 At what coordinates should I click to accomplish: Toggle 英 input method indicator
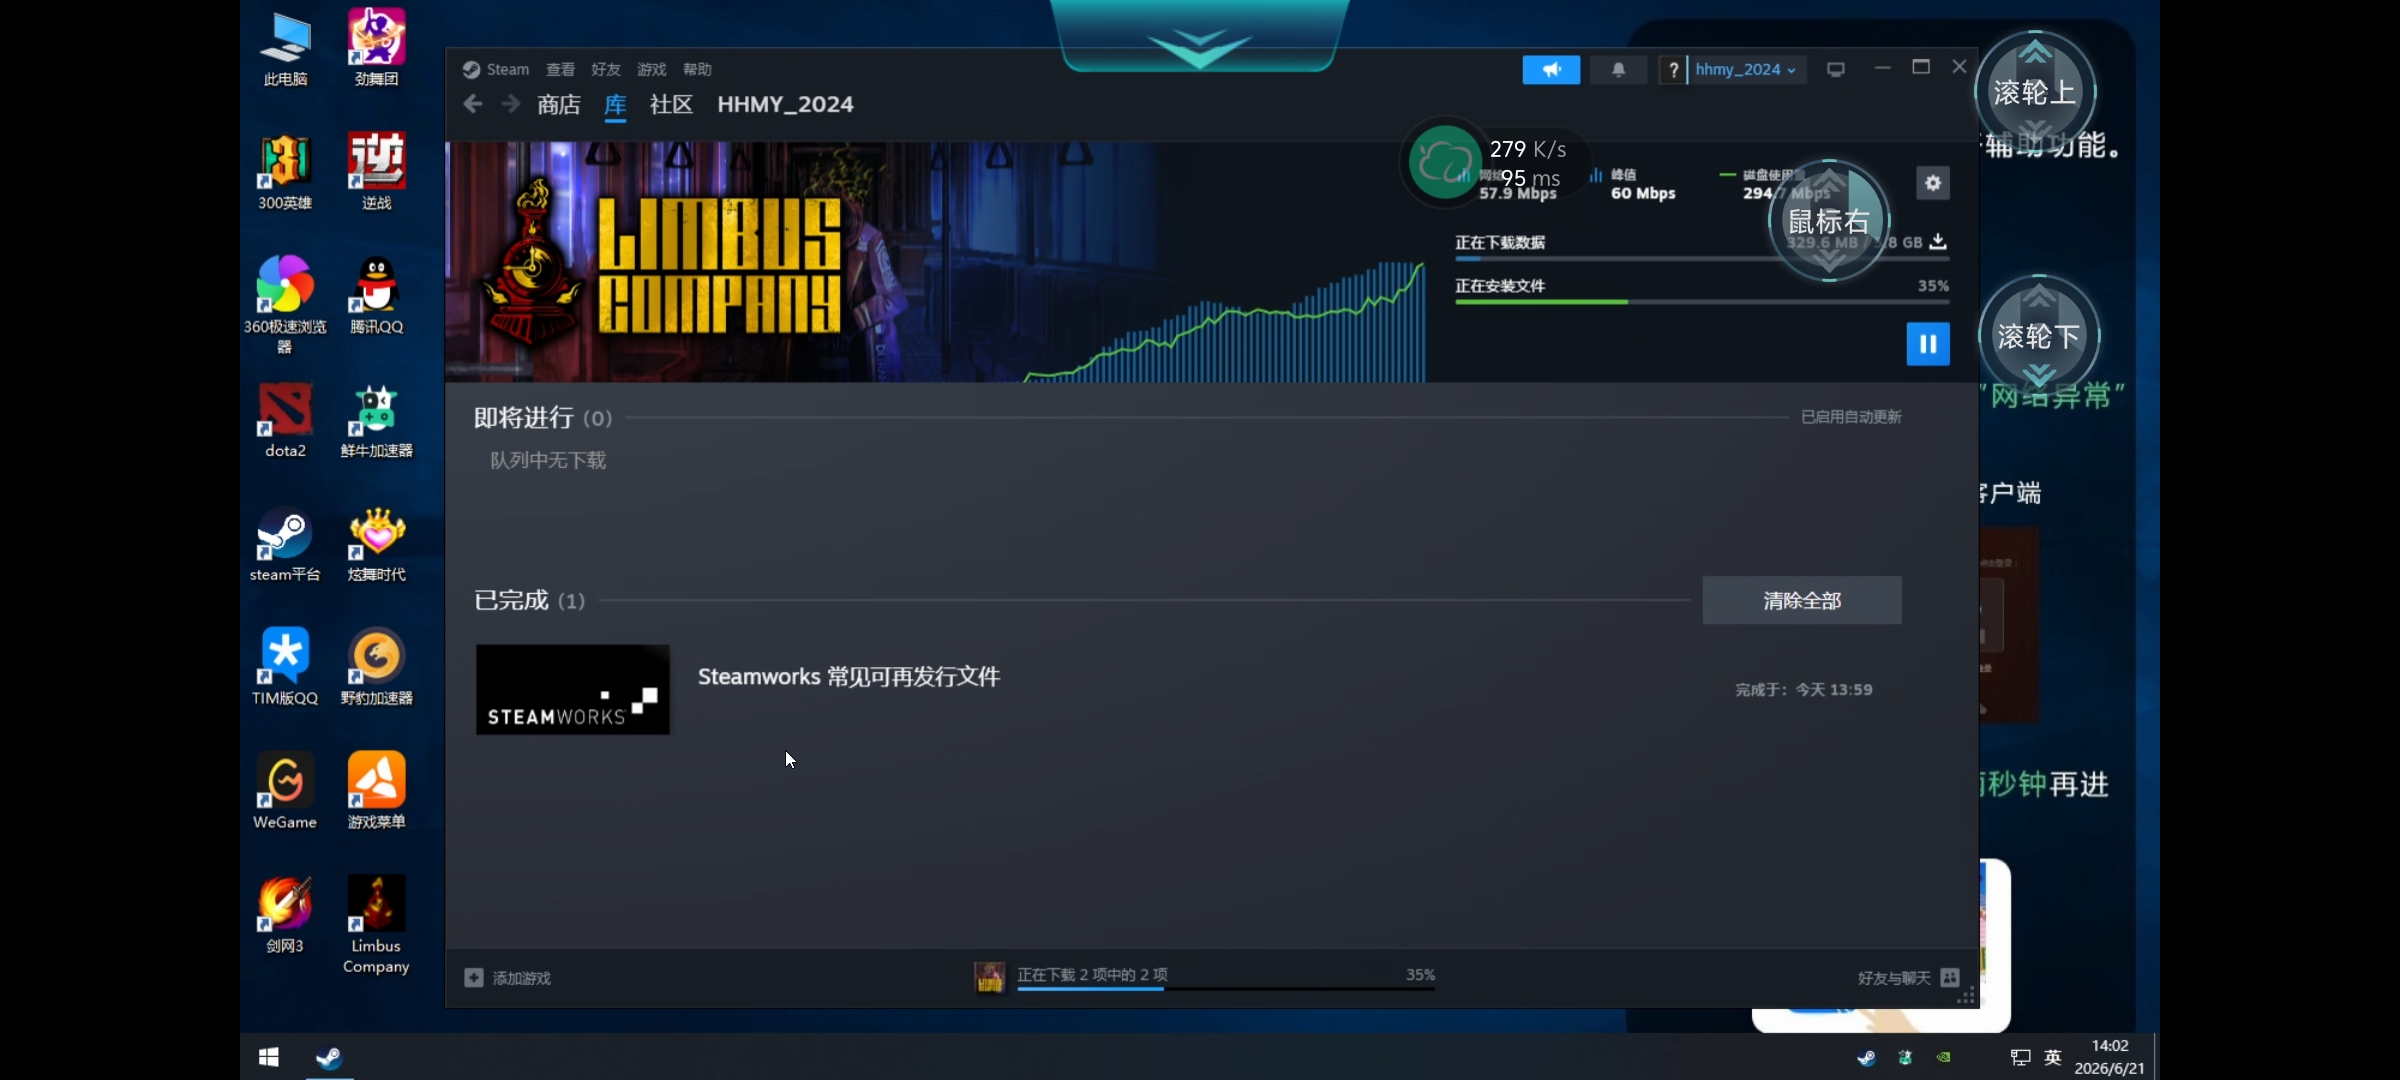(x=2053, y=1057)
